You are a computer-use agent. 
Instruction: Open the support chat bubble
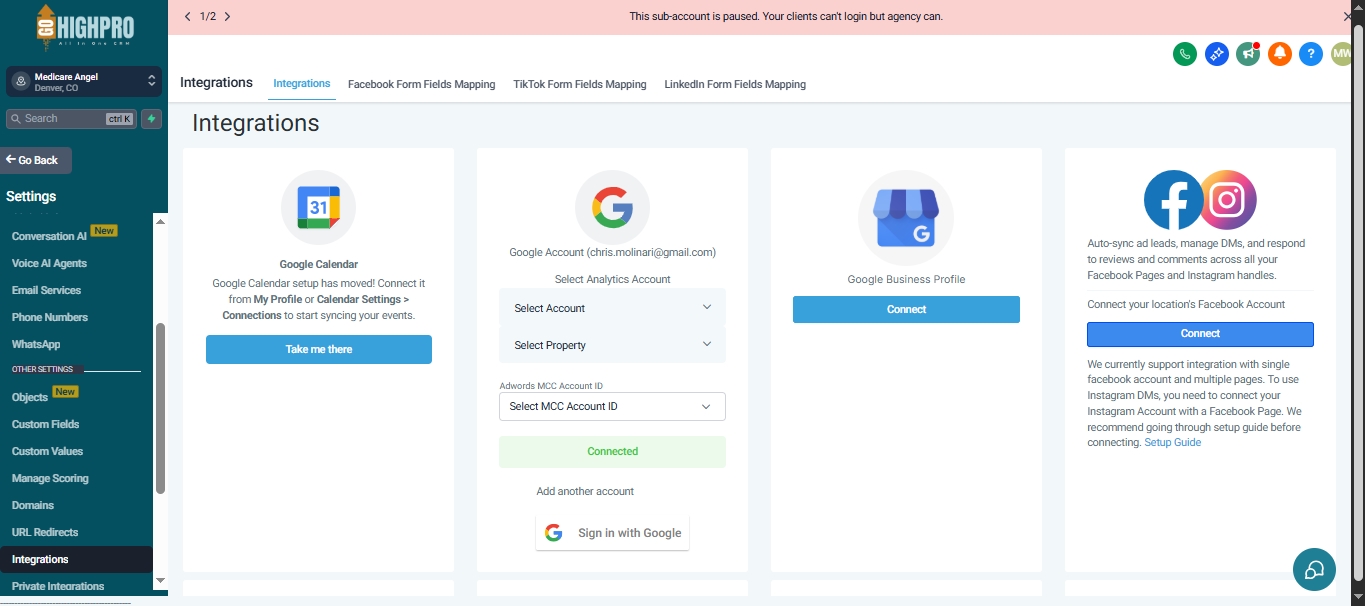[1314, 569]
